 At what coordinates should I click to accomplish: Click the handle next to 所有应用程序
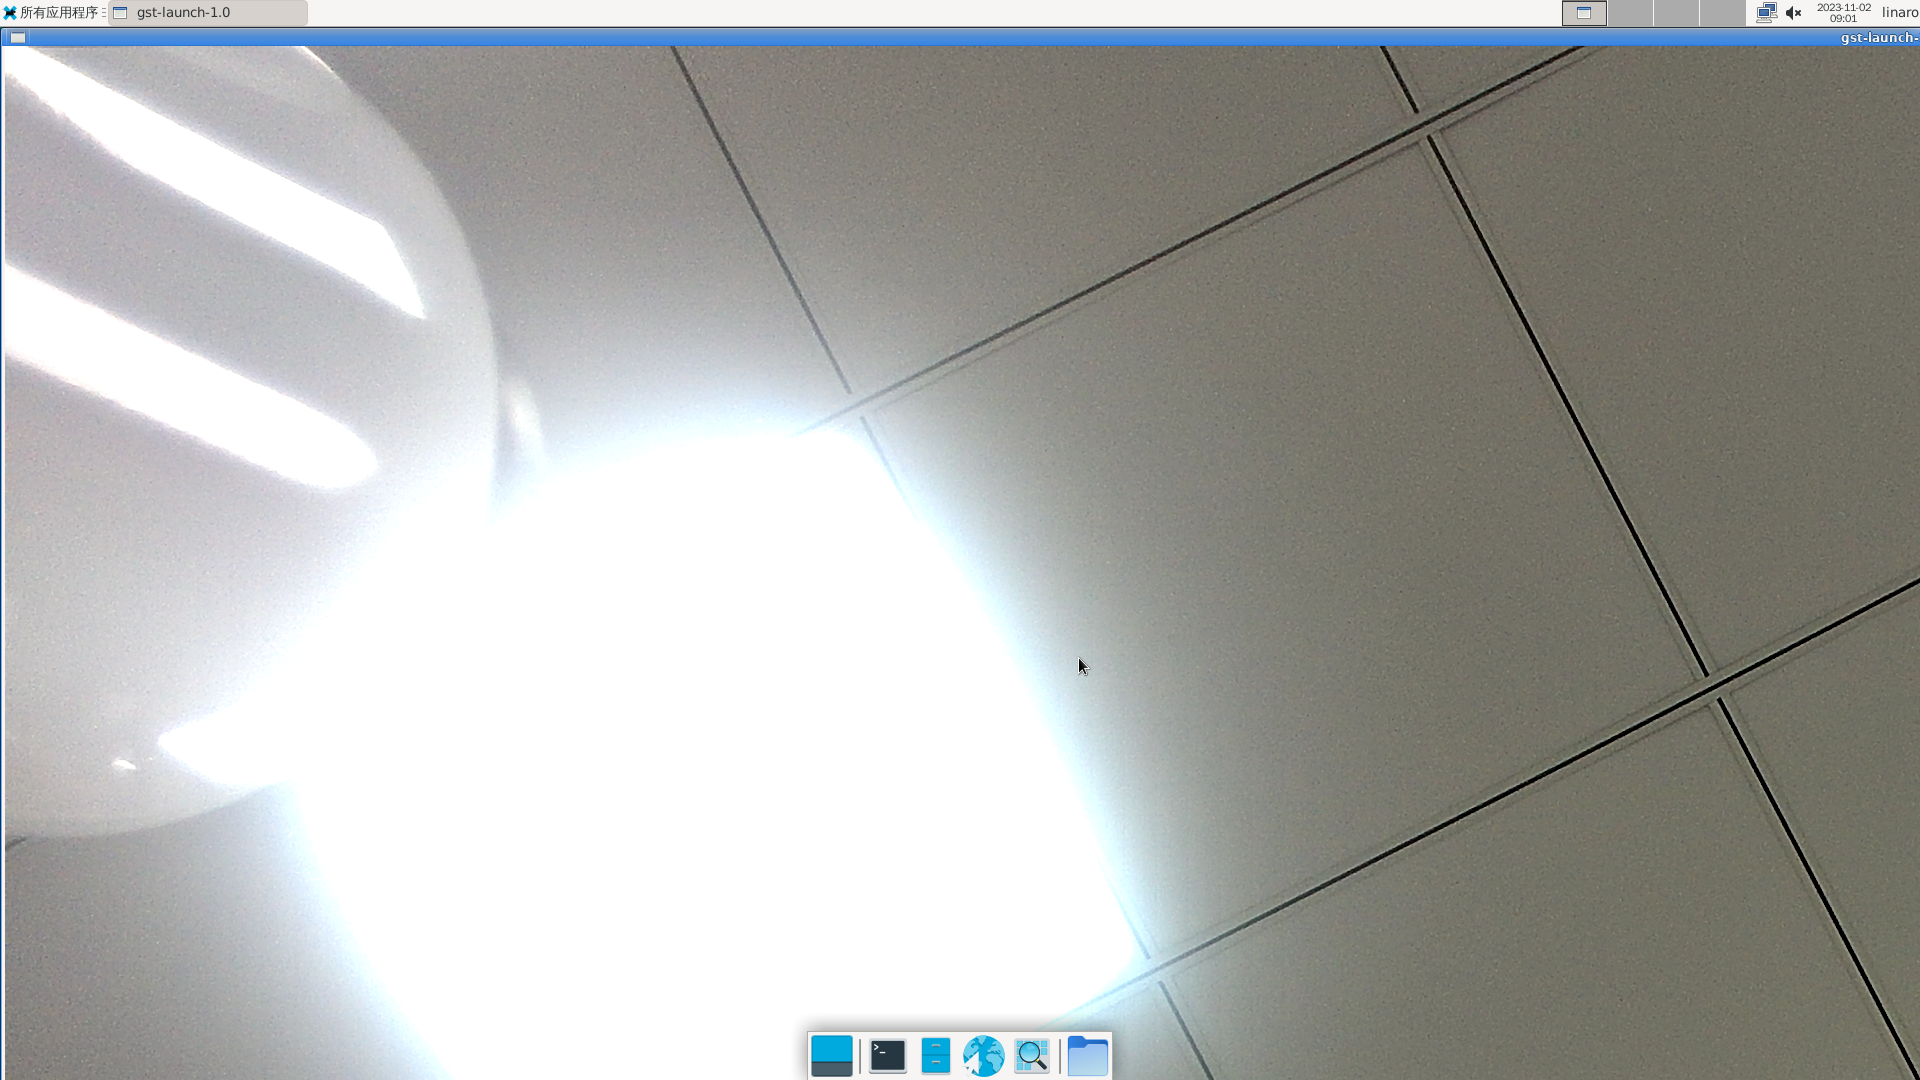(x=104, y=13)
